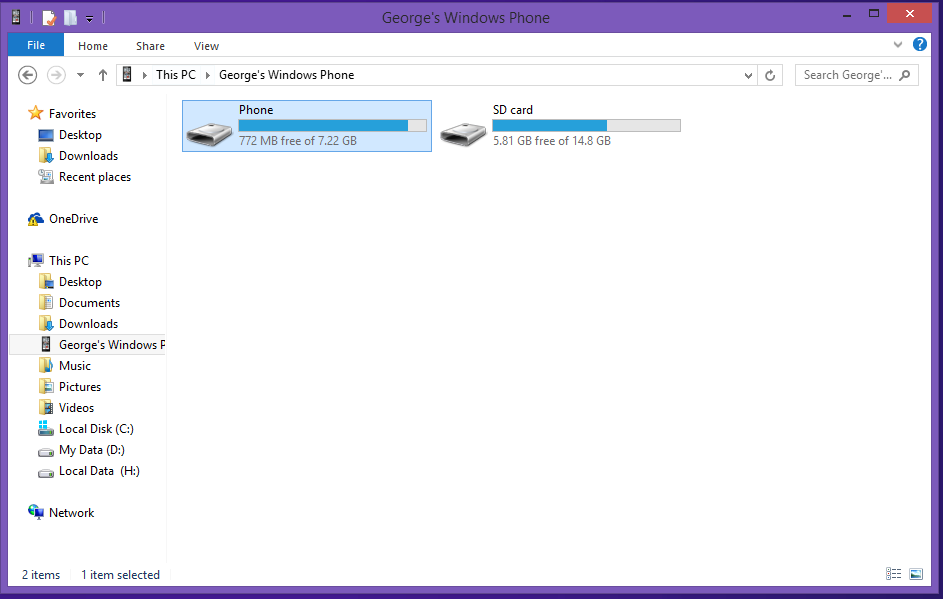Screen dimensions: 943x599
Task: Click the SD card storage usage bar
Action: coord(586,126)
